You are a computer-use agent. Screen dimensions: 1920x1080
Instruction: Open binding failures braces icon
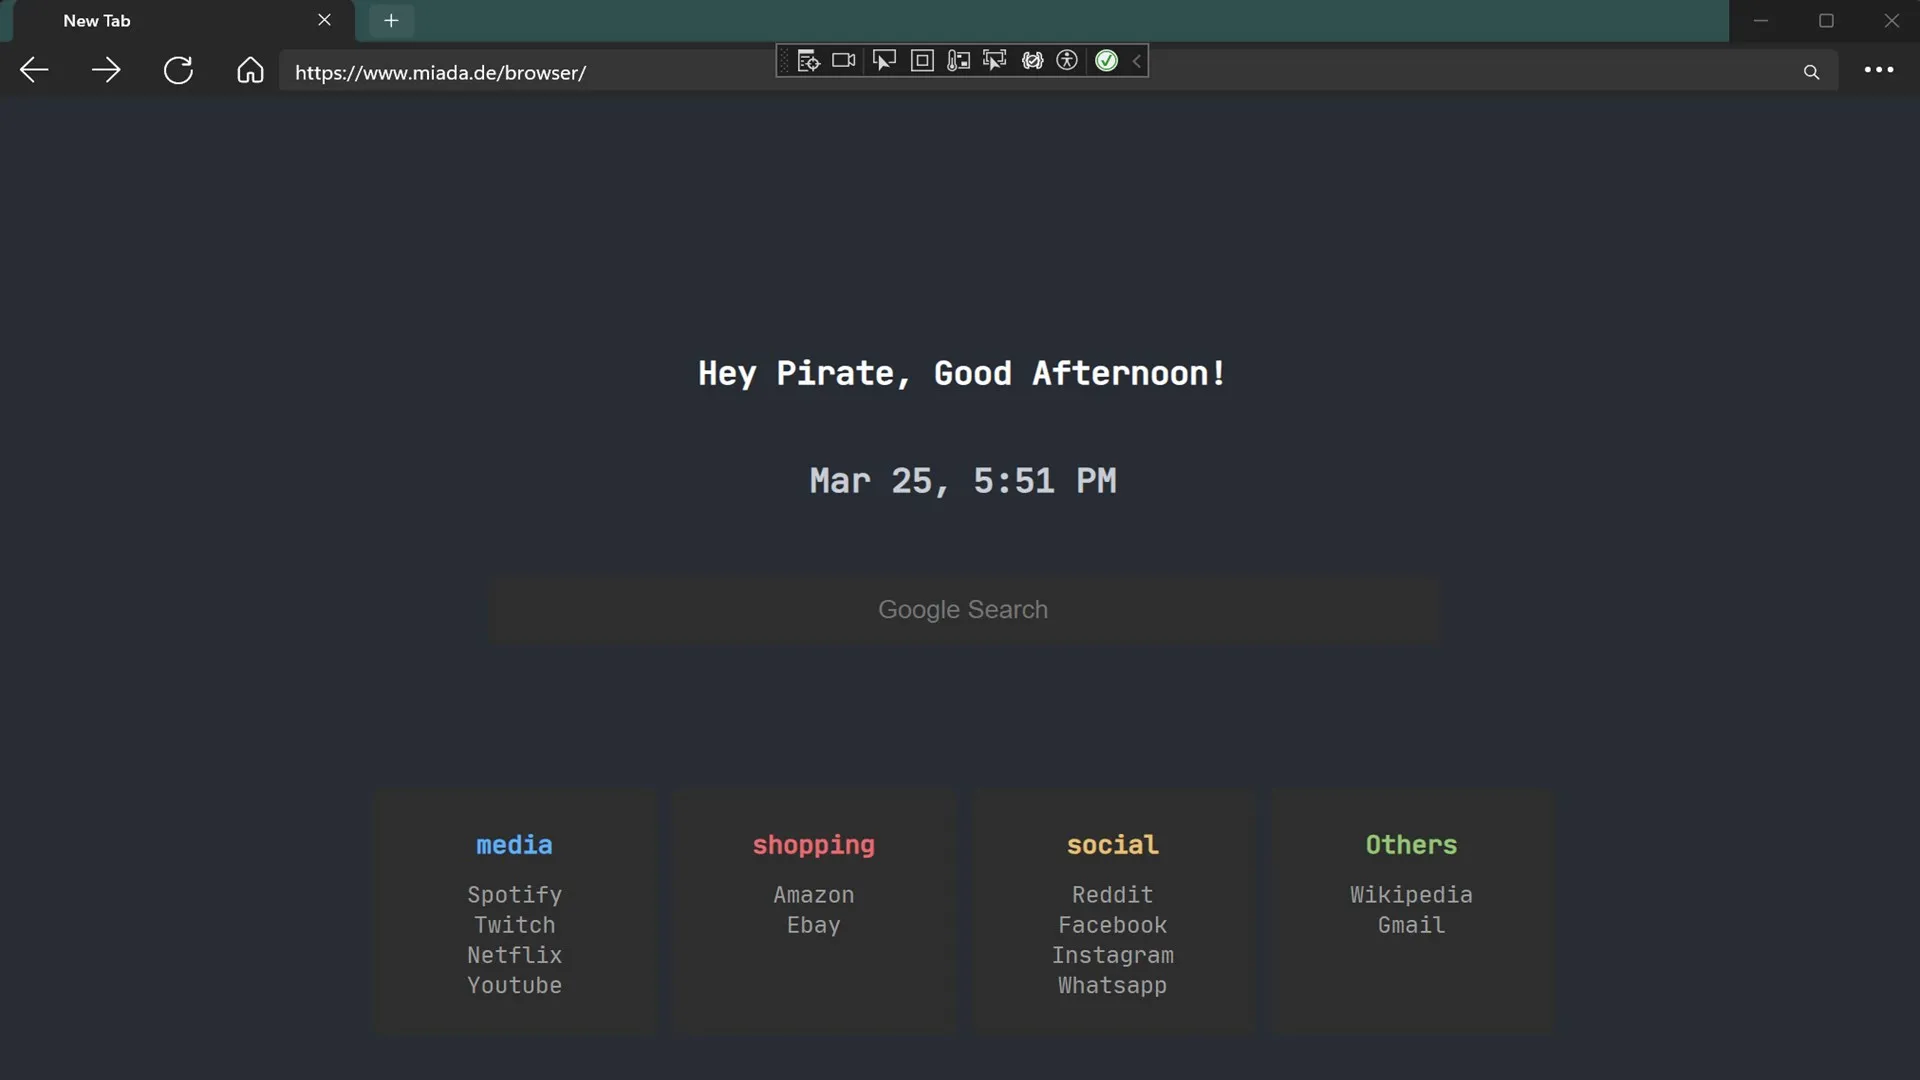coord(1032,61)
